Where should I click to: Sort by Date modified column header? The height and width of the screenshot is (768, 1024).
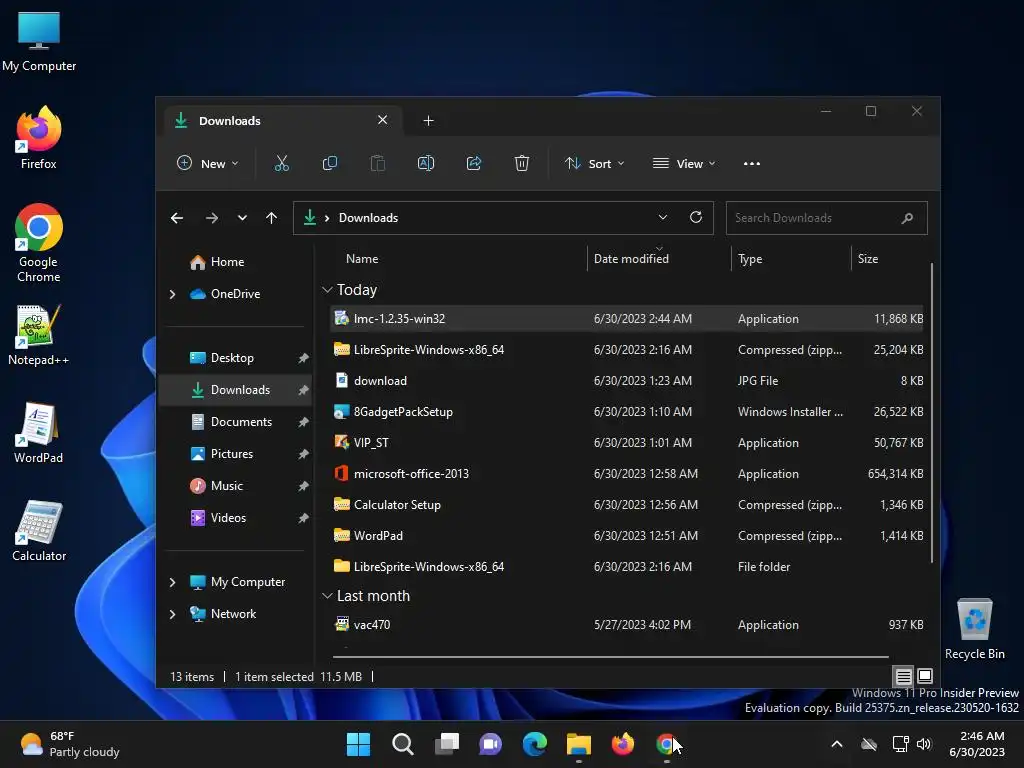pyautogui.click(x=631, y=259)
